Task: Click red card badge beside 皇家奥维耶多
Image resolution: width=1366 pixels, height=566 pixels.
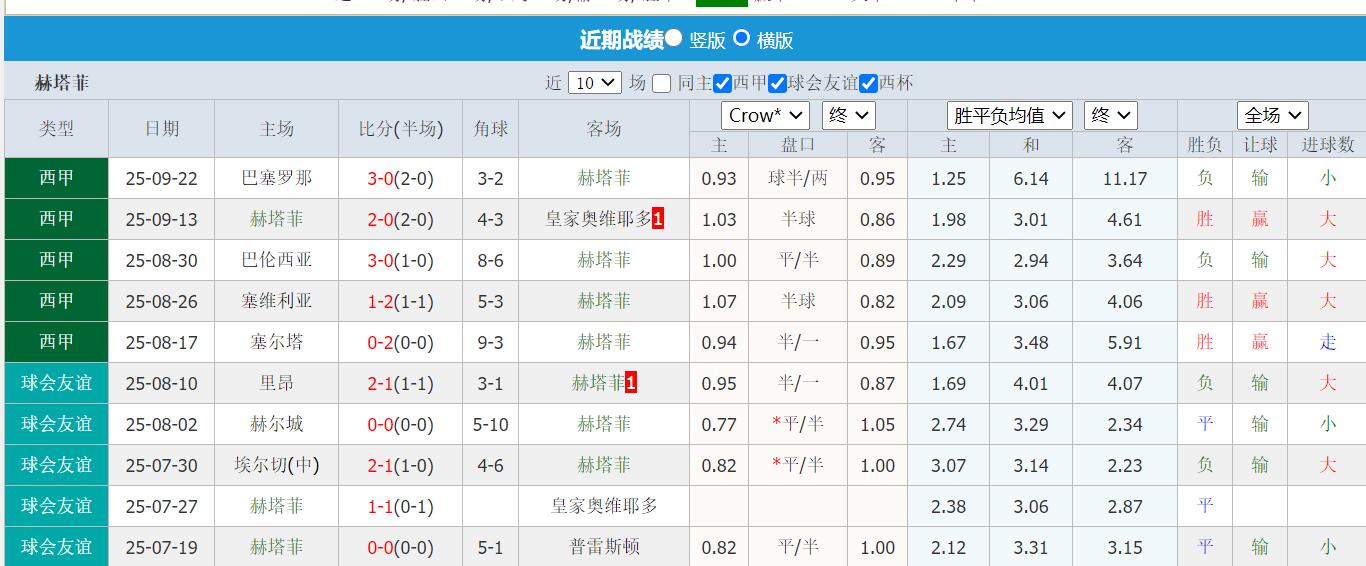Action: [x=658, y=219]
